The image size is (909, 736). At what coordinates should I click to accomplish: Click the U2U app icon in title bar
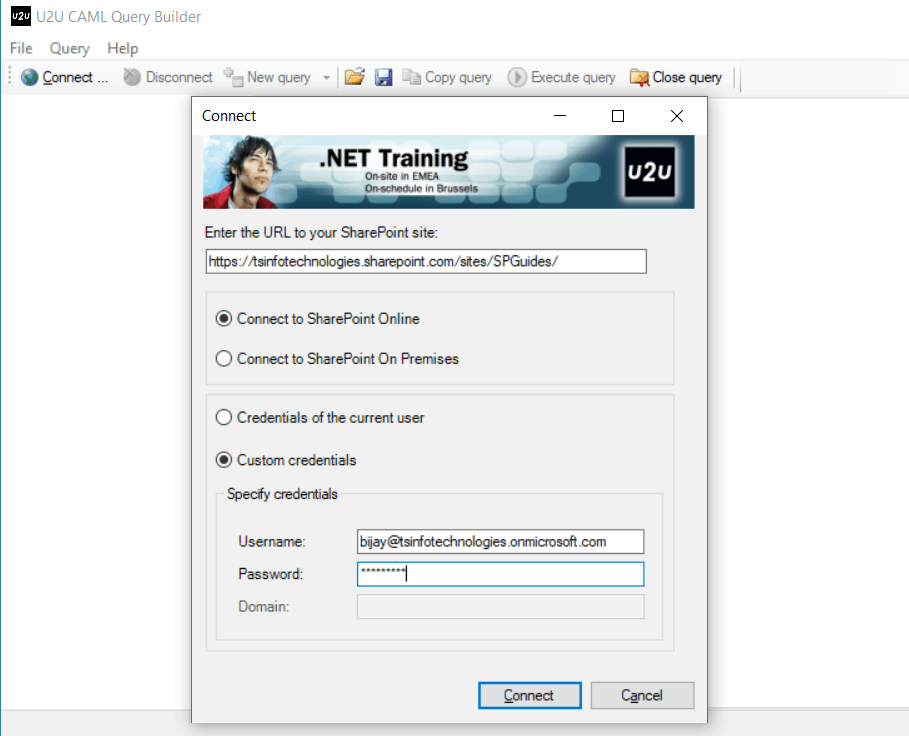tap(21, 16)
